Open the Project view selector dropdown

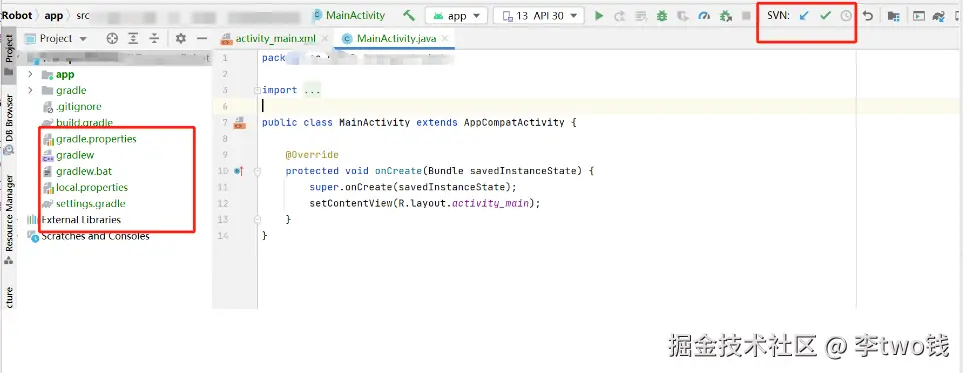[55, 38]
